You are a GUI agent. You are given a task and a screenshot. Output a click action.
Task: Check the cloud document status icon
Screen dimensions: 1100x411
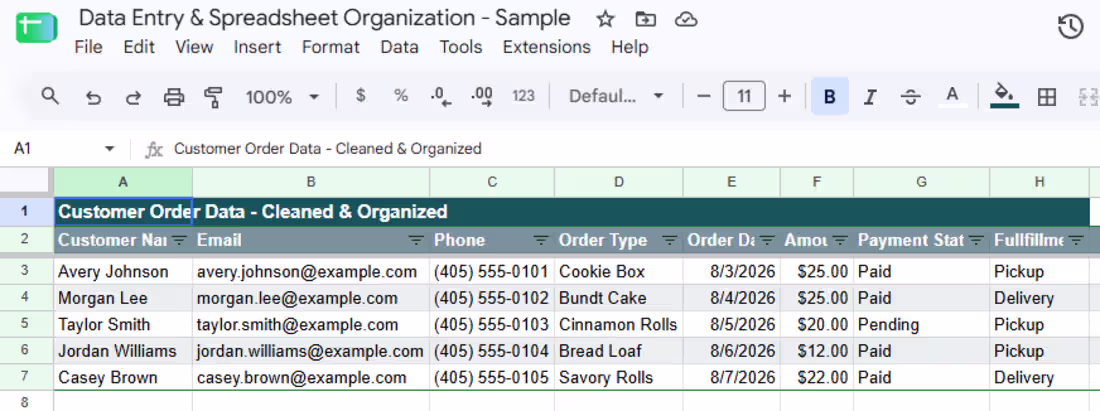click(685, 20)
